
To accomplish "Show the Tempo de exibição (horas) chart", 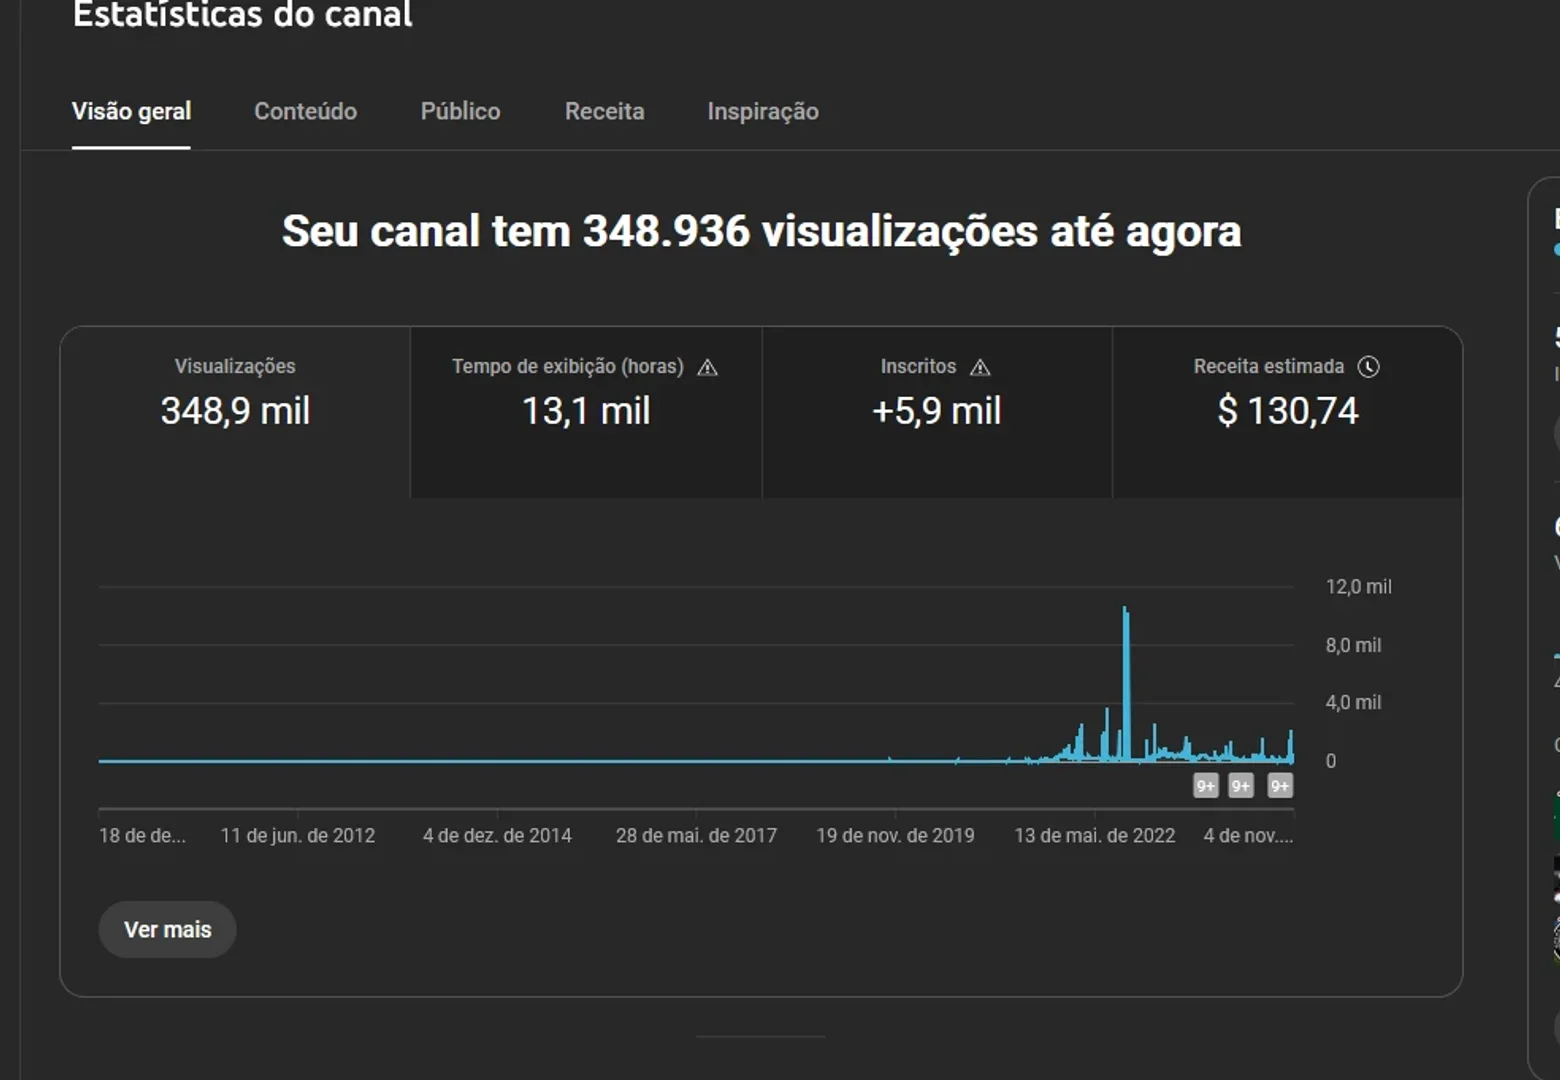I will tap(586, 412).
